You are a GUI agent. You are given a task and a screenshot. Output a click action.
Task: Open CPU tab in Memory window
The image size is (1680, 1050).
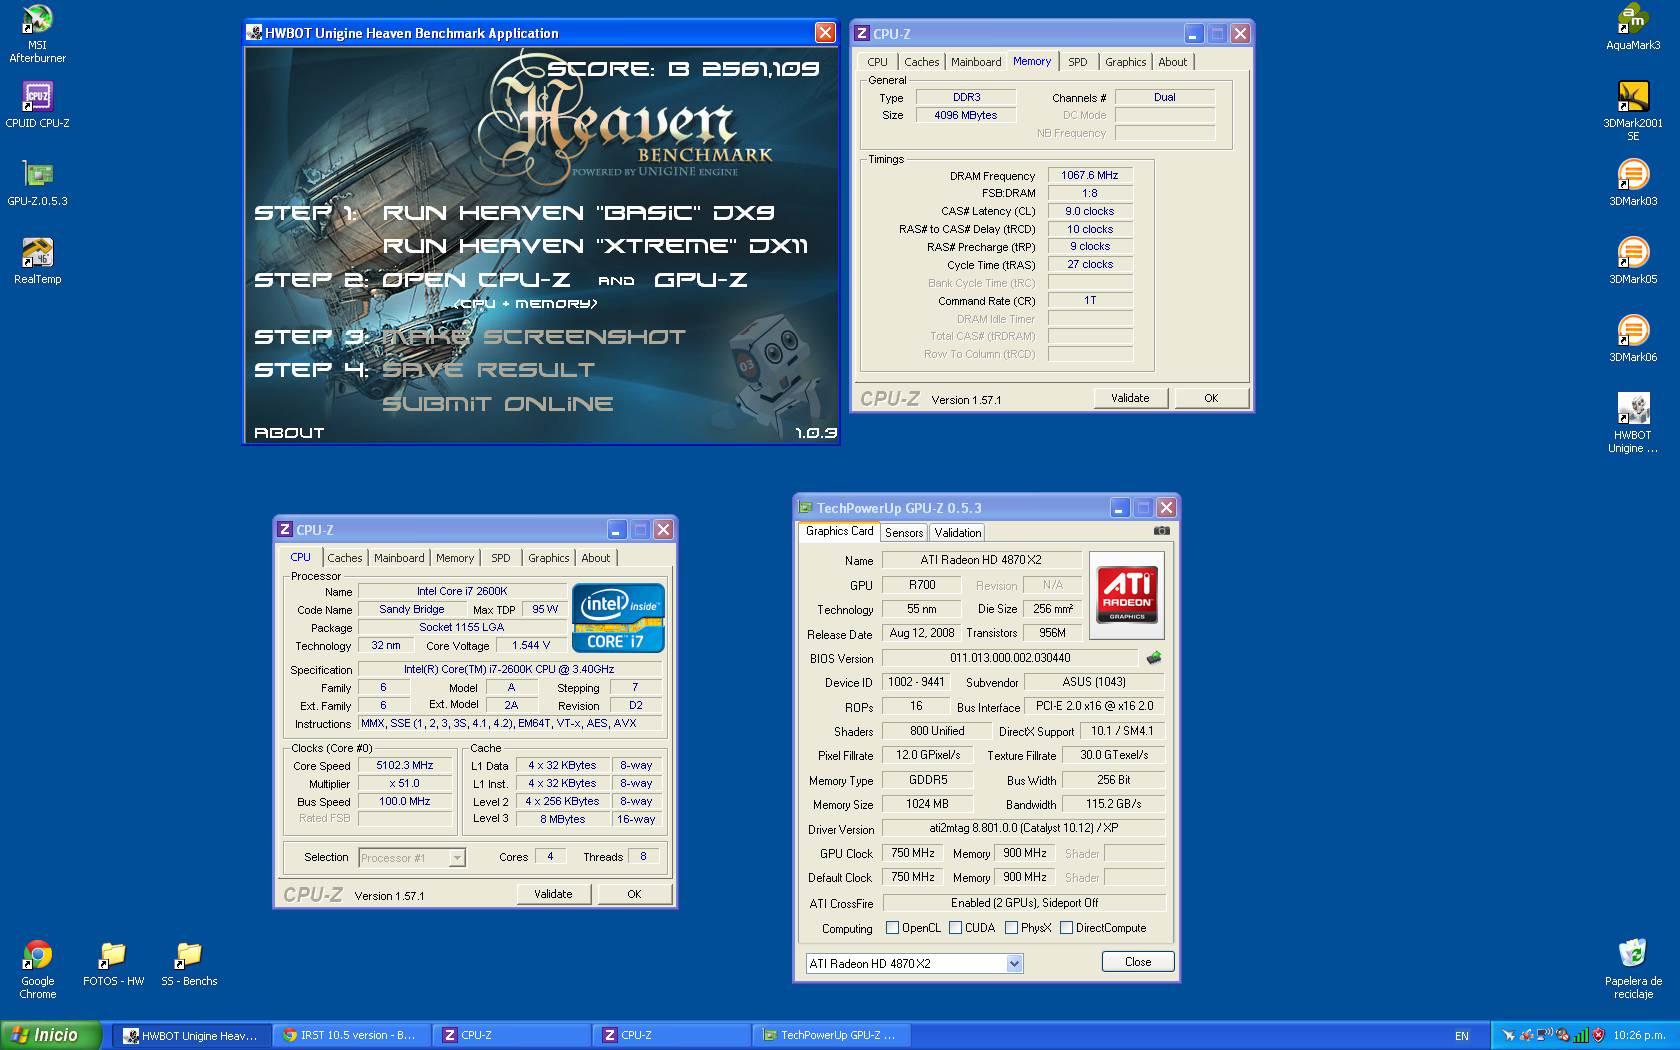877,62
